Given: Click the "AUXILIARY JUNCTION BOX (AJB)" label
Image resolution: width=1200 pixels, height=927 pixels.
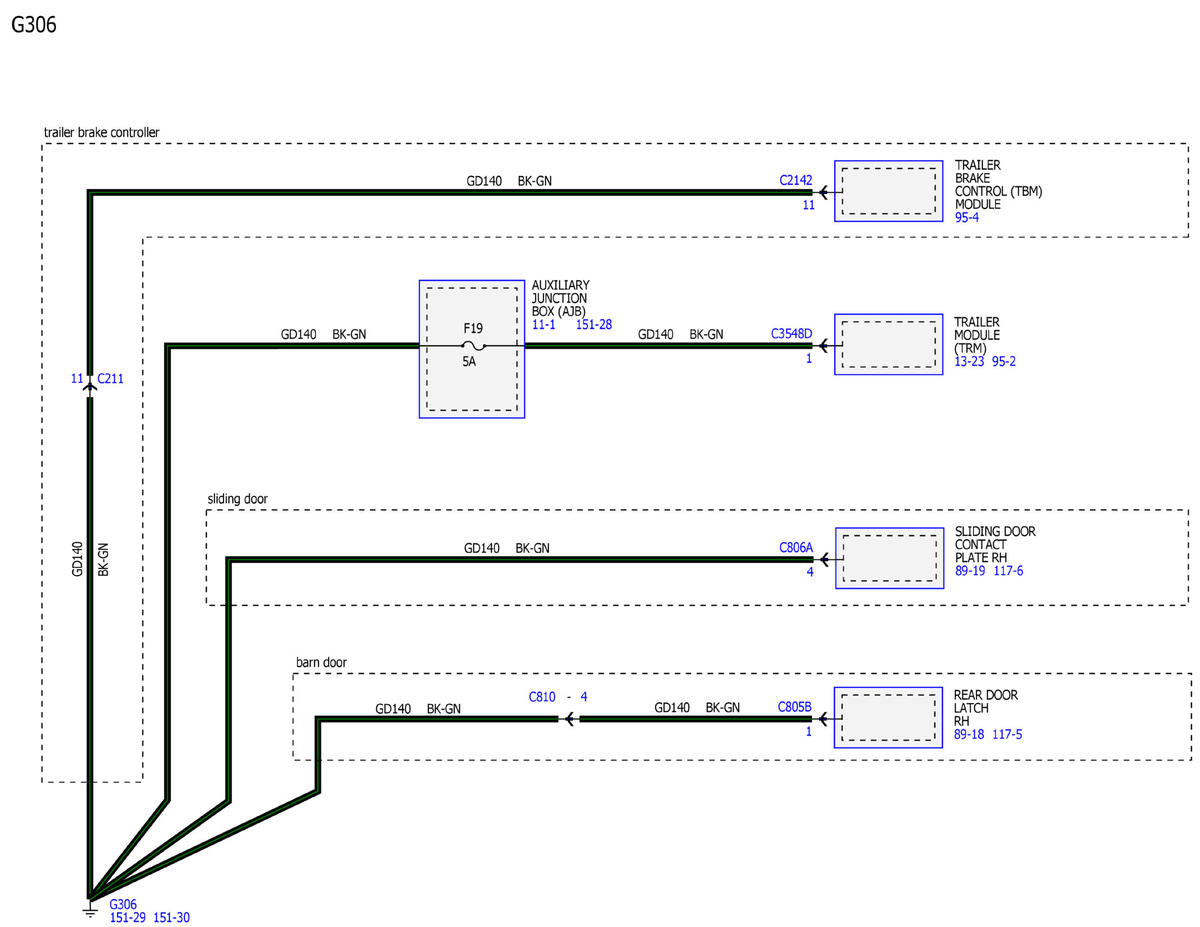Looking at the screenshot, I should 561,298.
